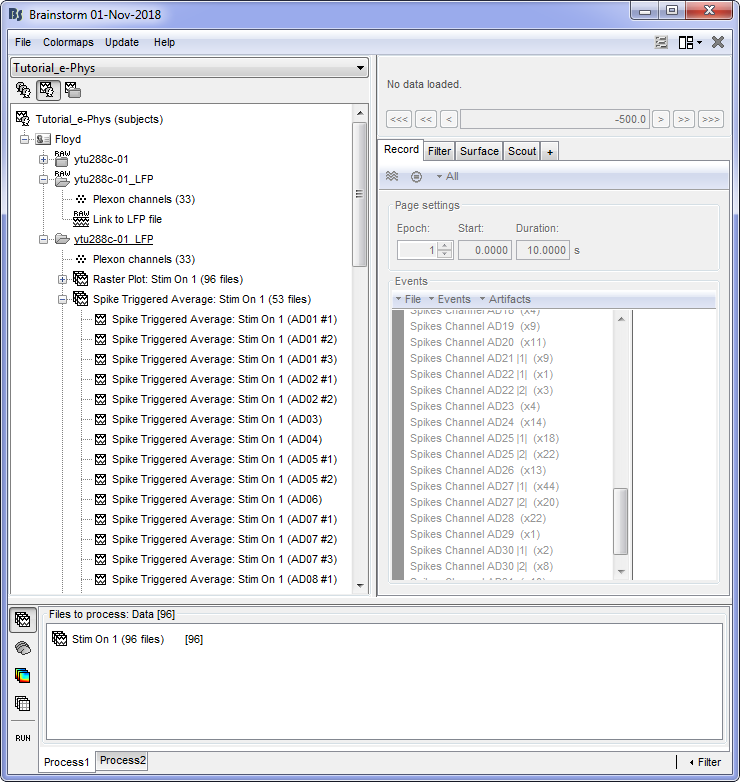The image size is (740, 782).
Task: Switch to anatomy view in database explorer
Action: click(x=23, y=90)
